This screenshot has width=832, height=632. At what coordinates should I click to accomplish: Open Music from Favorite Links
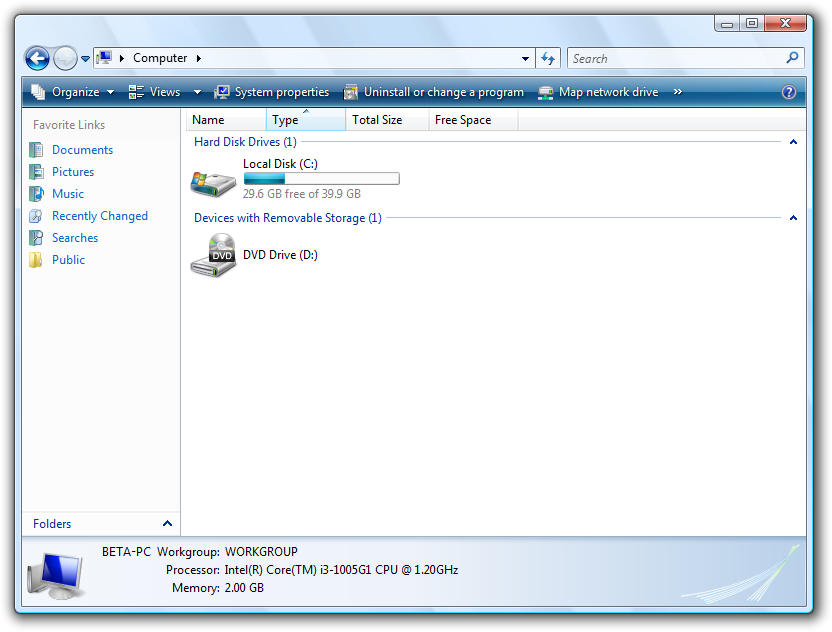tap(68, 194)
